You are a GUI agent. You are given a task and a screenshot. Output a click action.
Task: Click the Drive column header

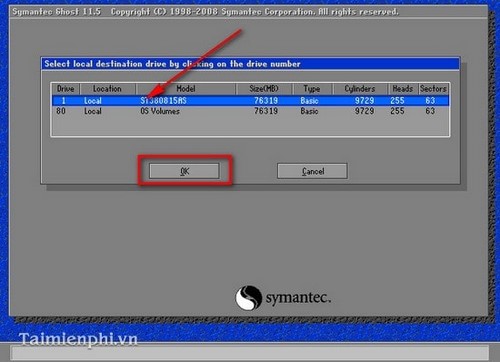click(66, 89)
